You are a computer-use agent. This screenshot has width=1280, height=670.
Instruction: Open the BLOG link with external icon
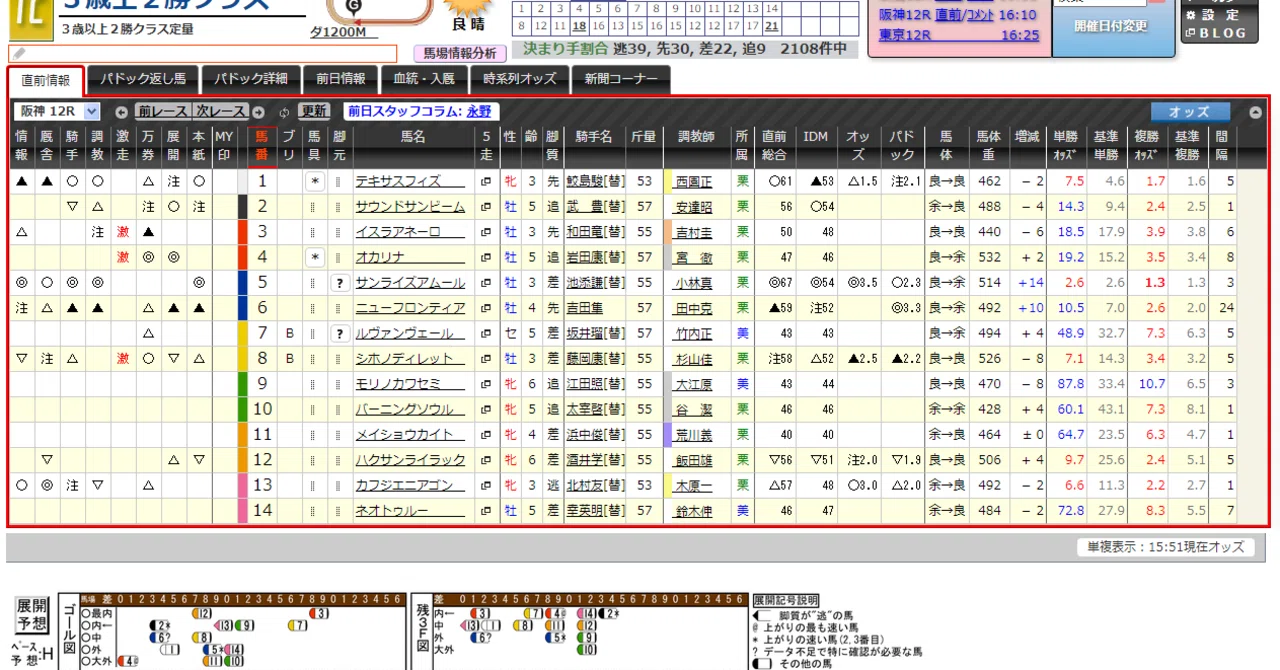1215,33
